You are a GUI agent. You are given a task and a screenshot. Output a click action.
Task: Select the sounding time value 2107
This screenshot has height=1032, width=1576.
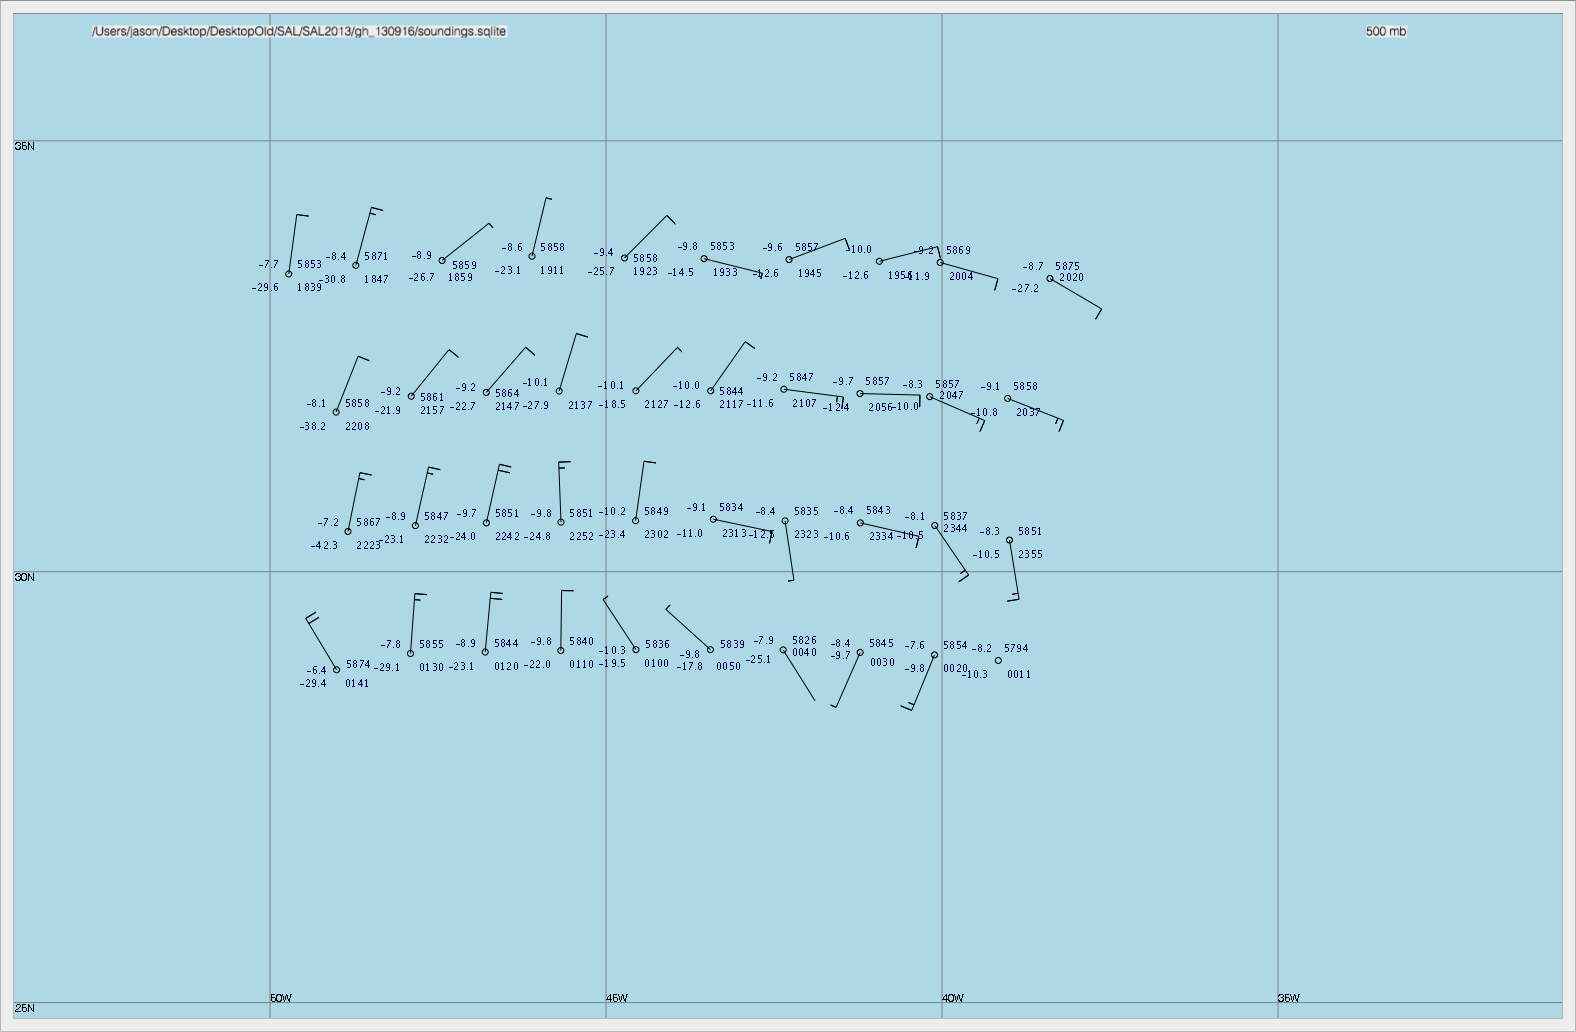[x=804, y=404]
